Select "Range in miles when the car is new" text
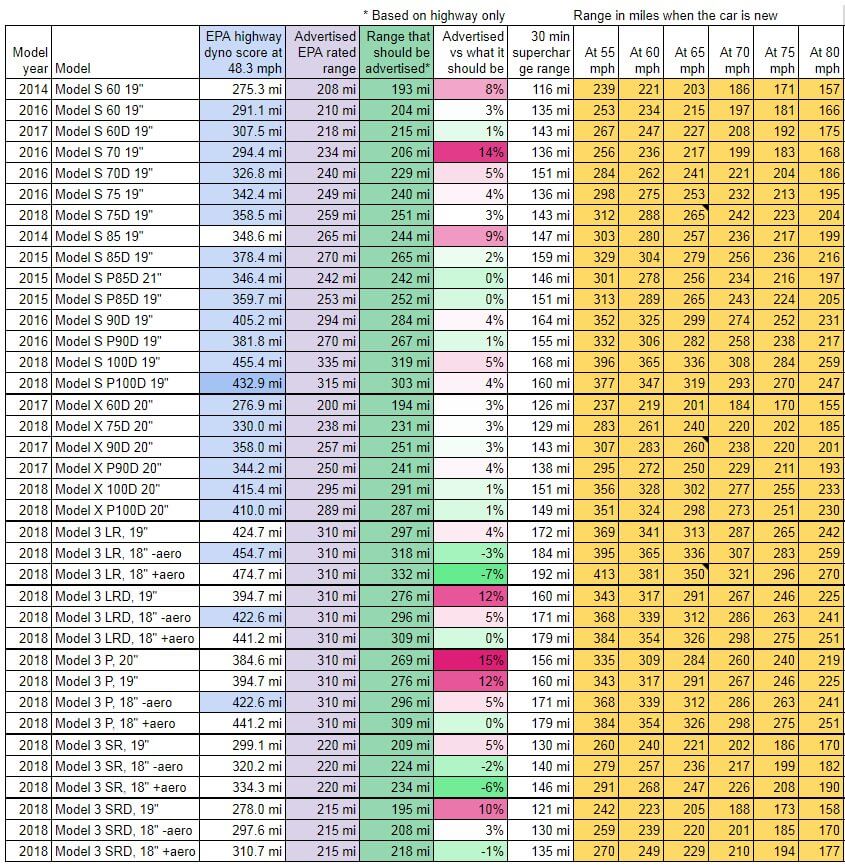Viewport: 845px width, 868px height. click(675, 15)
